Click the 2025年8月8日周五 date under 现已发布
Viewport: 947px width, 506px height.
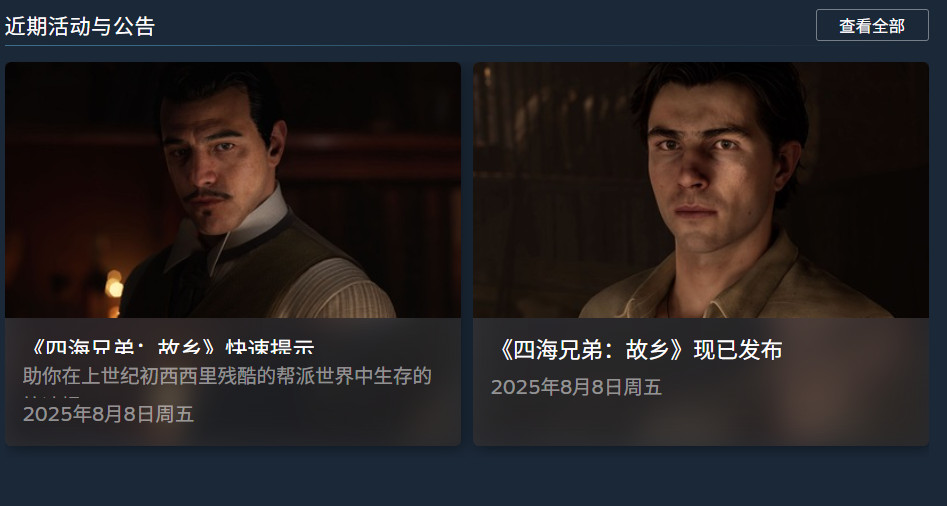pos(576,387)
